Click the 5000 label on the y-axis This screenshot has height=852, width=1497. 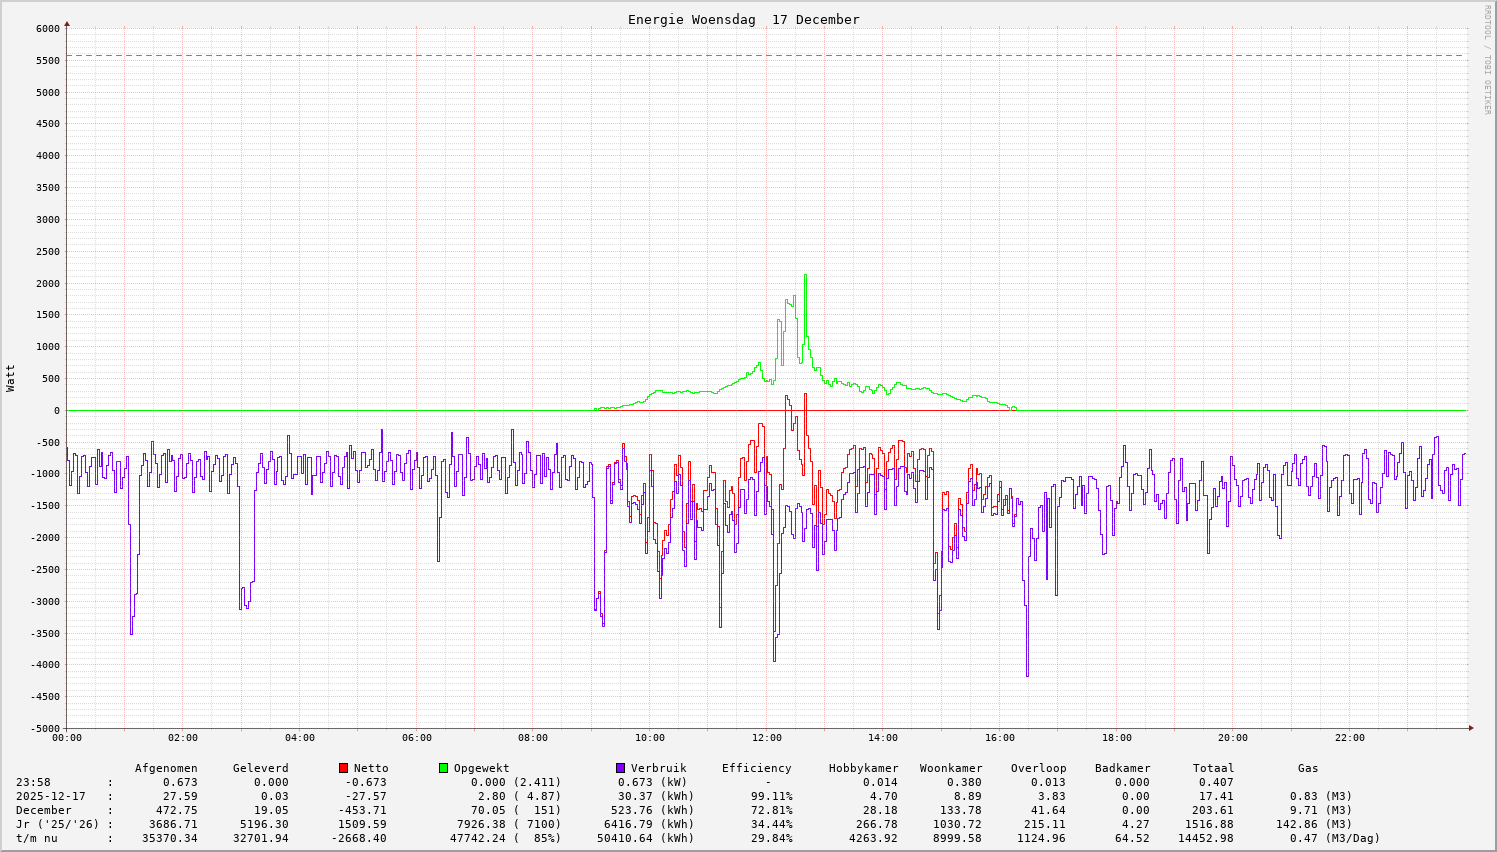48,92
